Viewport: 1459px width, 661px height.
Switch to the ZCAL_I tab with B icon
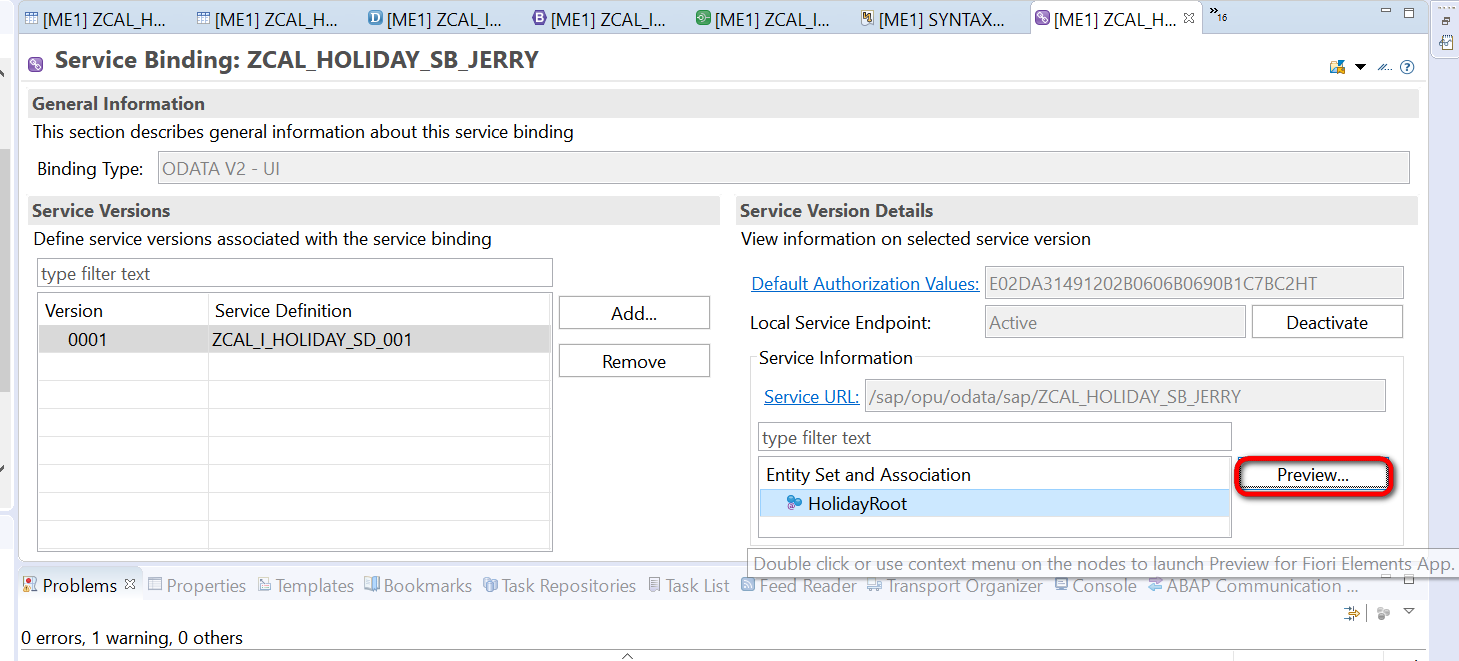coord(598,18)
